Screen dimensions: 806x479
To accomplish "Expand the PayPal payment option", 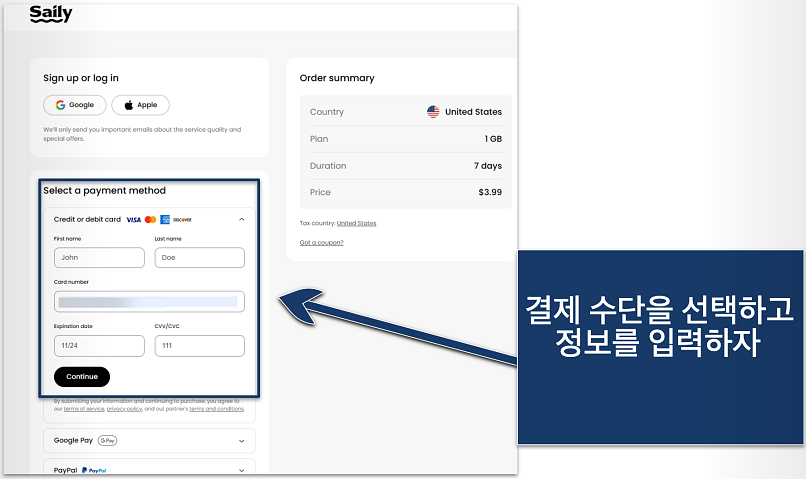I will [241, 469].
